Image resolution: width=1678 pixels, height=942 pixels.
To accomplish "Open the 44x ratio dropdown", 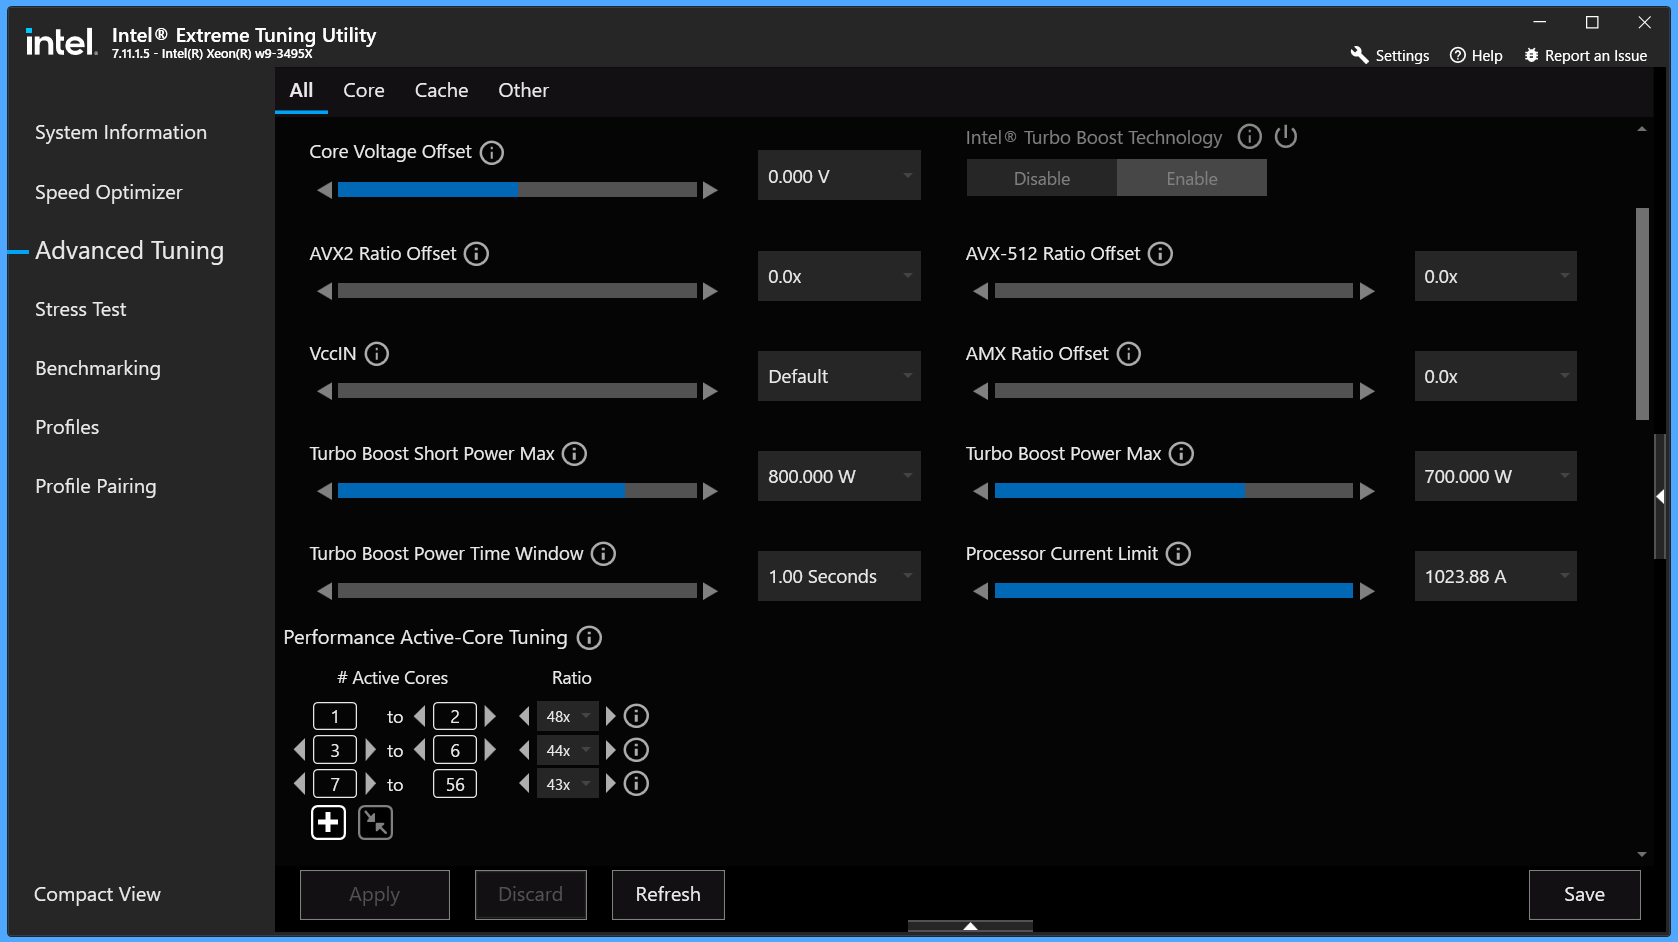I will click(568, 750).
